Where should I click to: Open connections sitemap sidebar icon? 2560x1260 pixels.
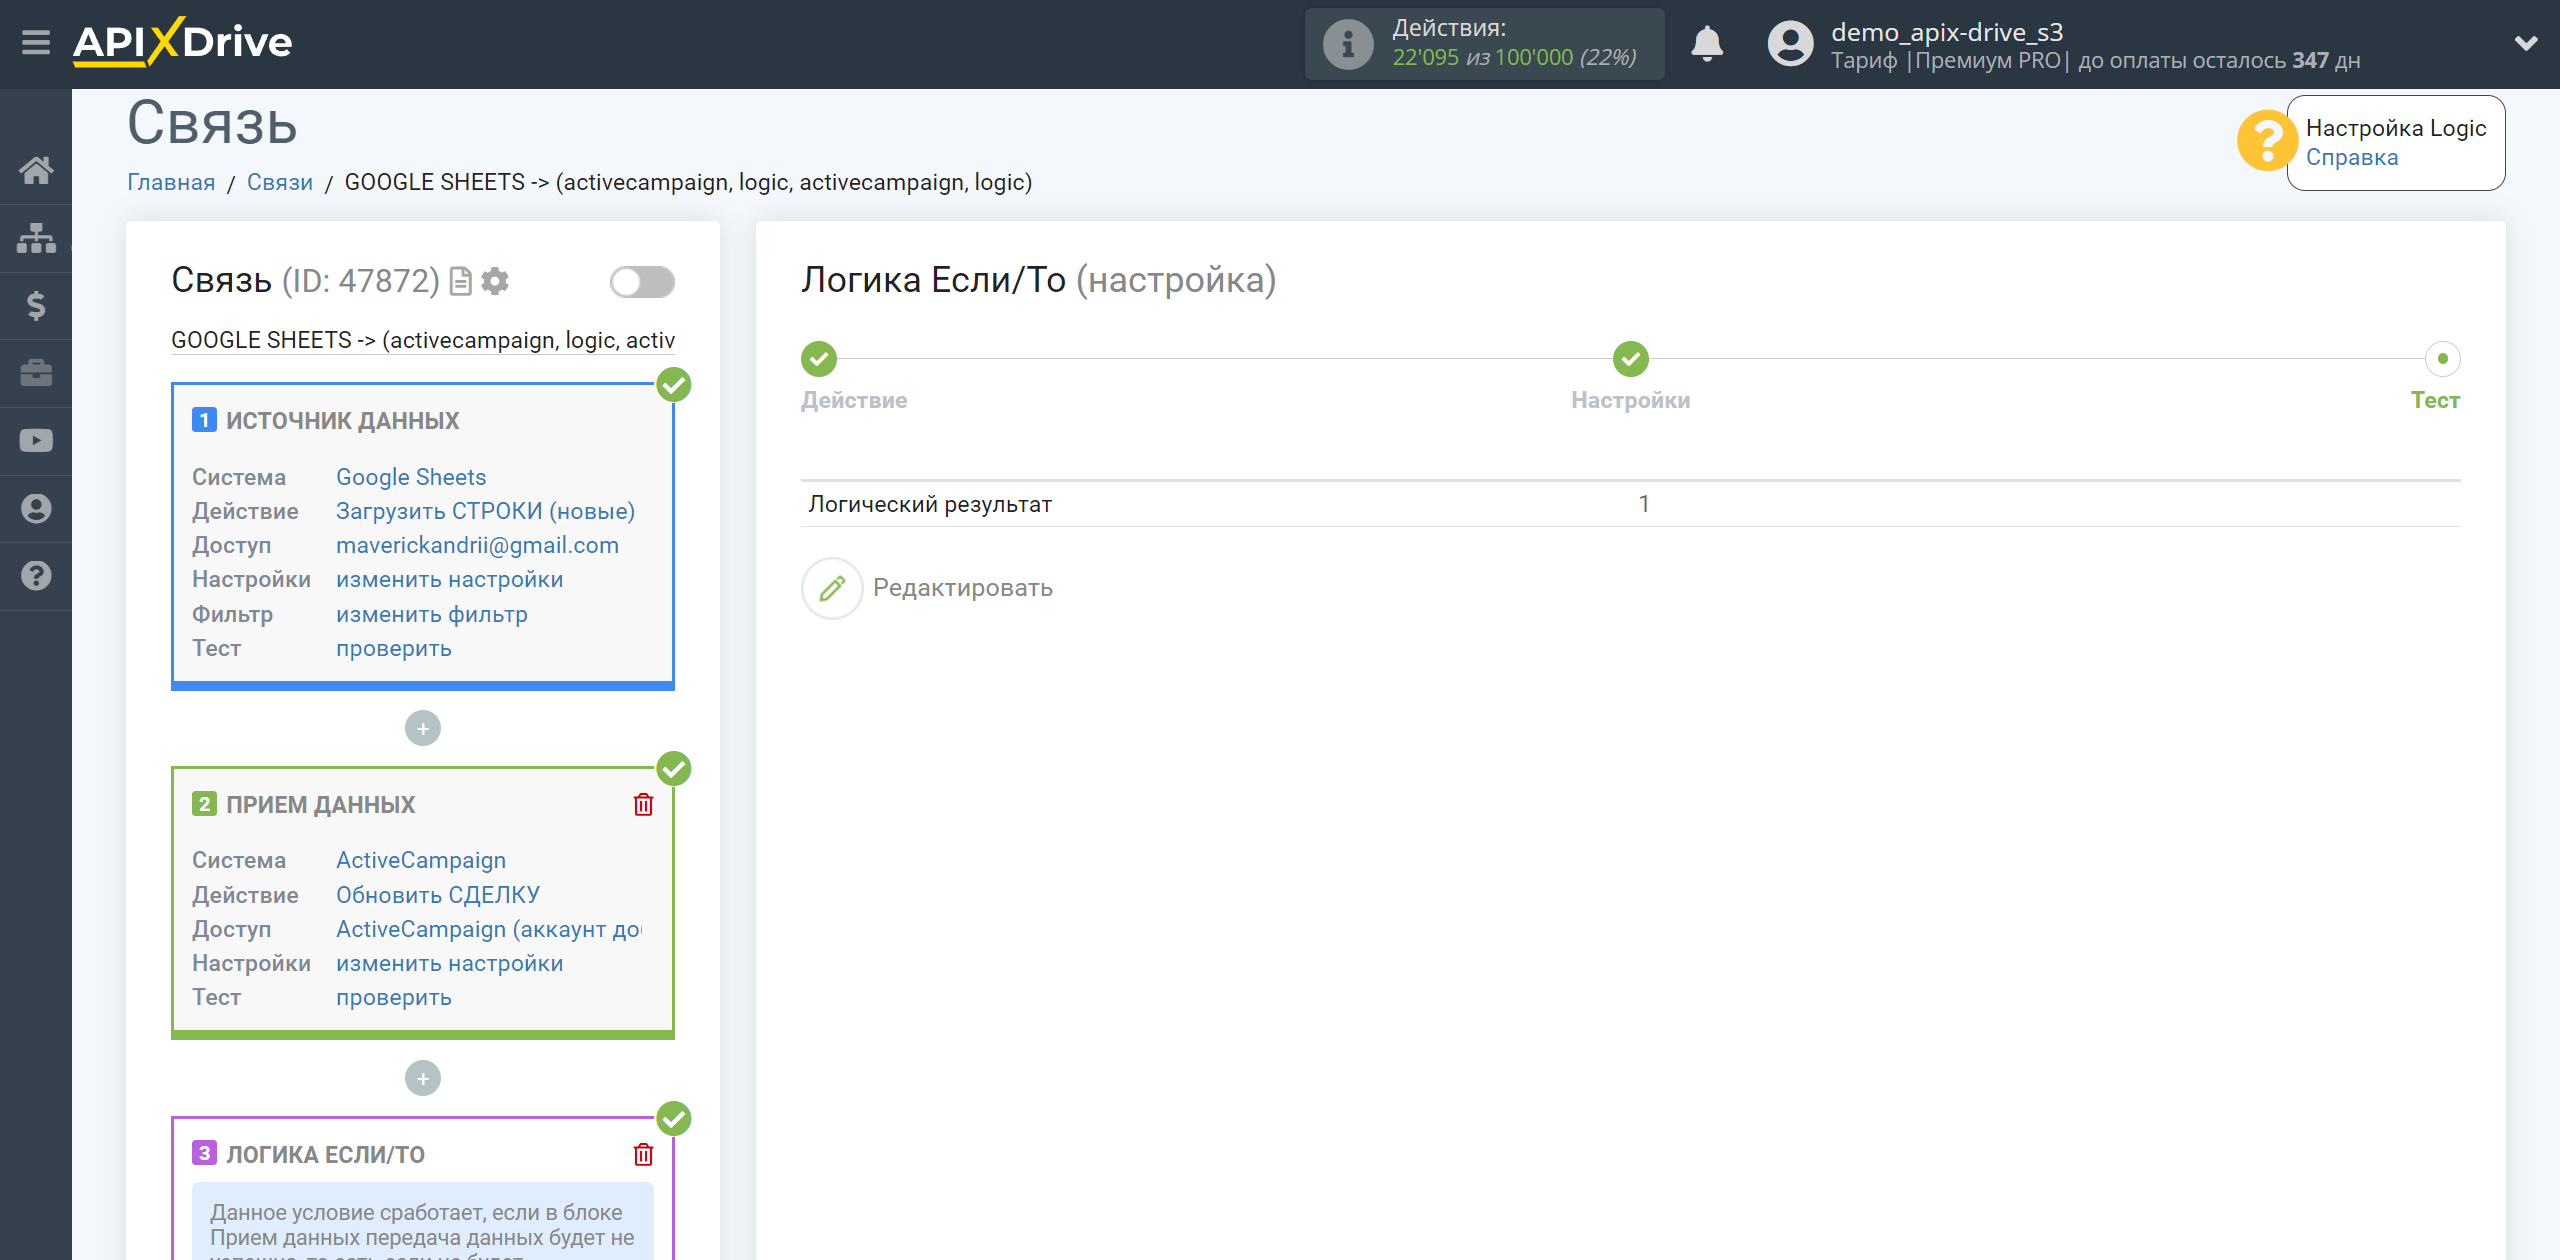[x=36, y=238]
